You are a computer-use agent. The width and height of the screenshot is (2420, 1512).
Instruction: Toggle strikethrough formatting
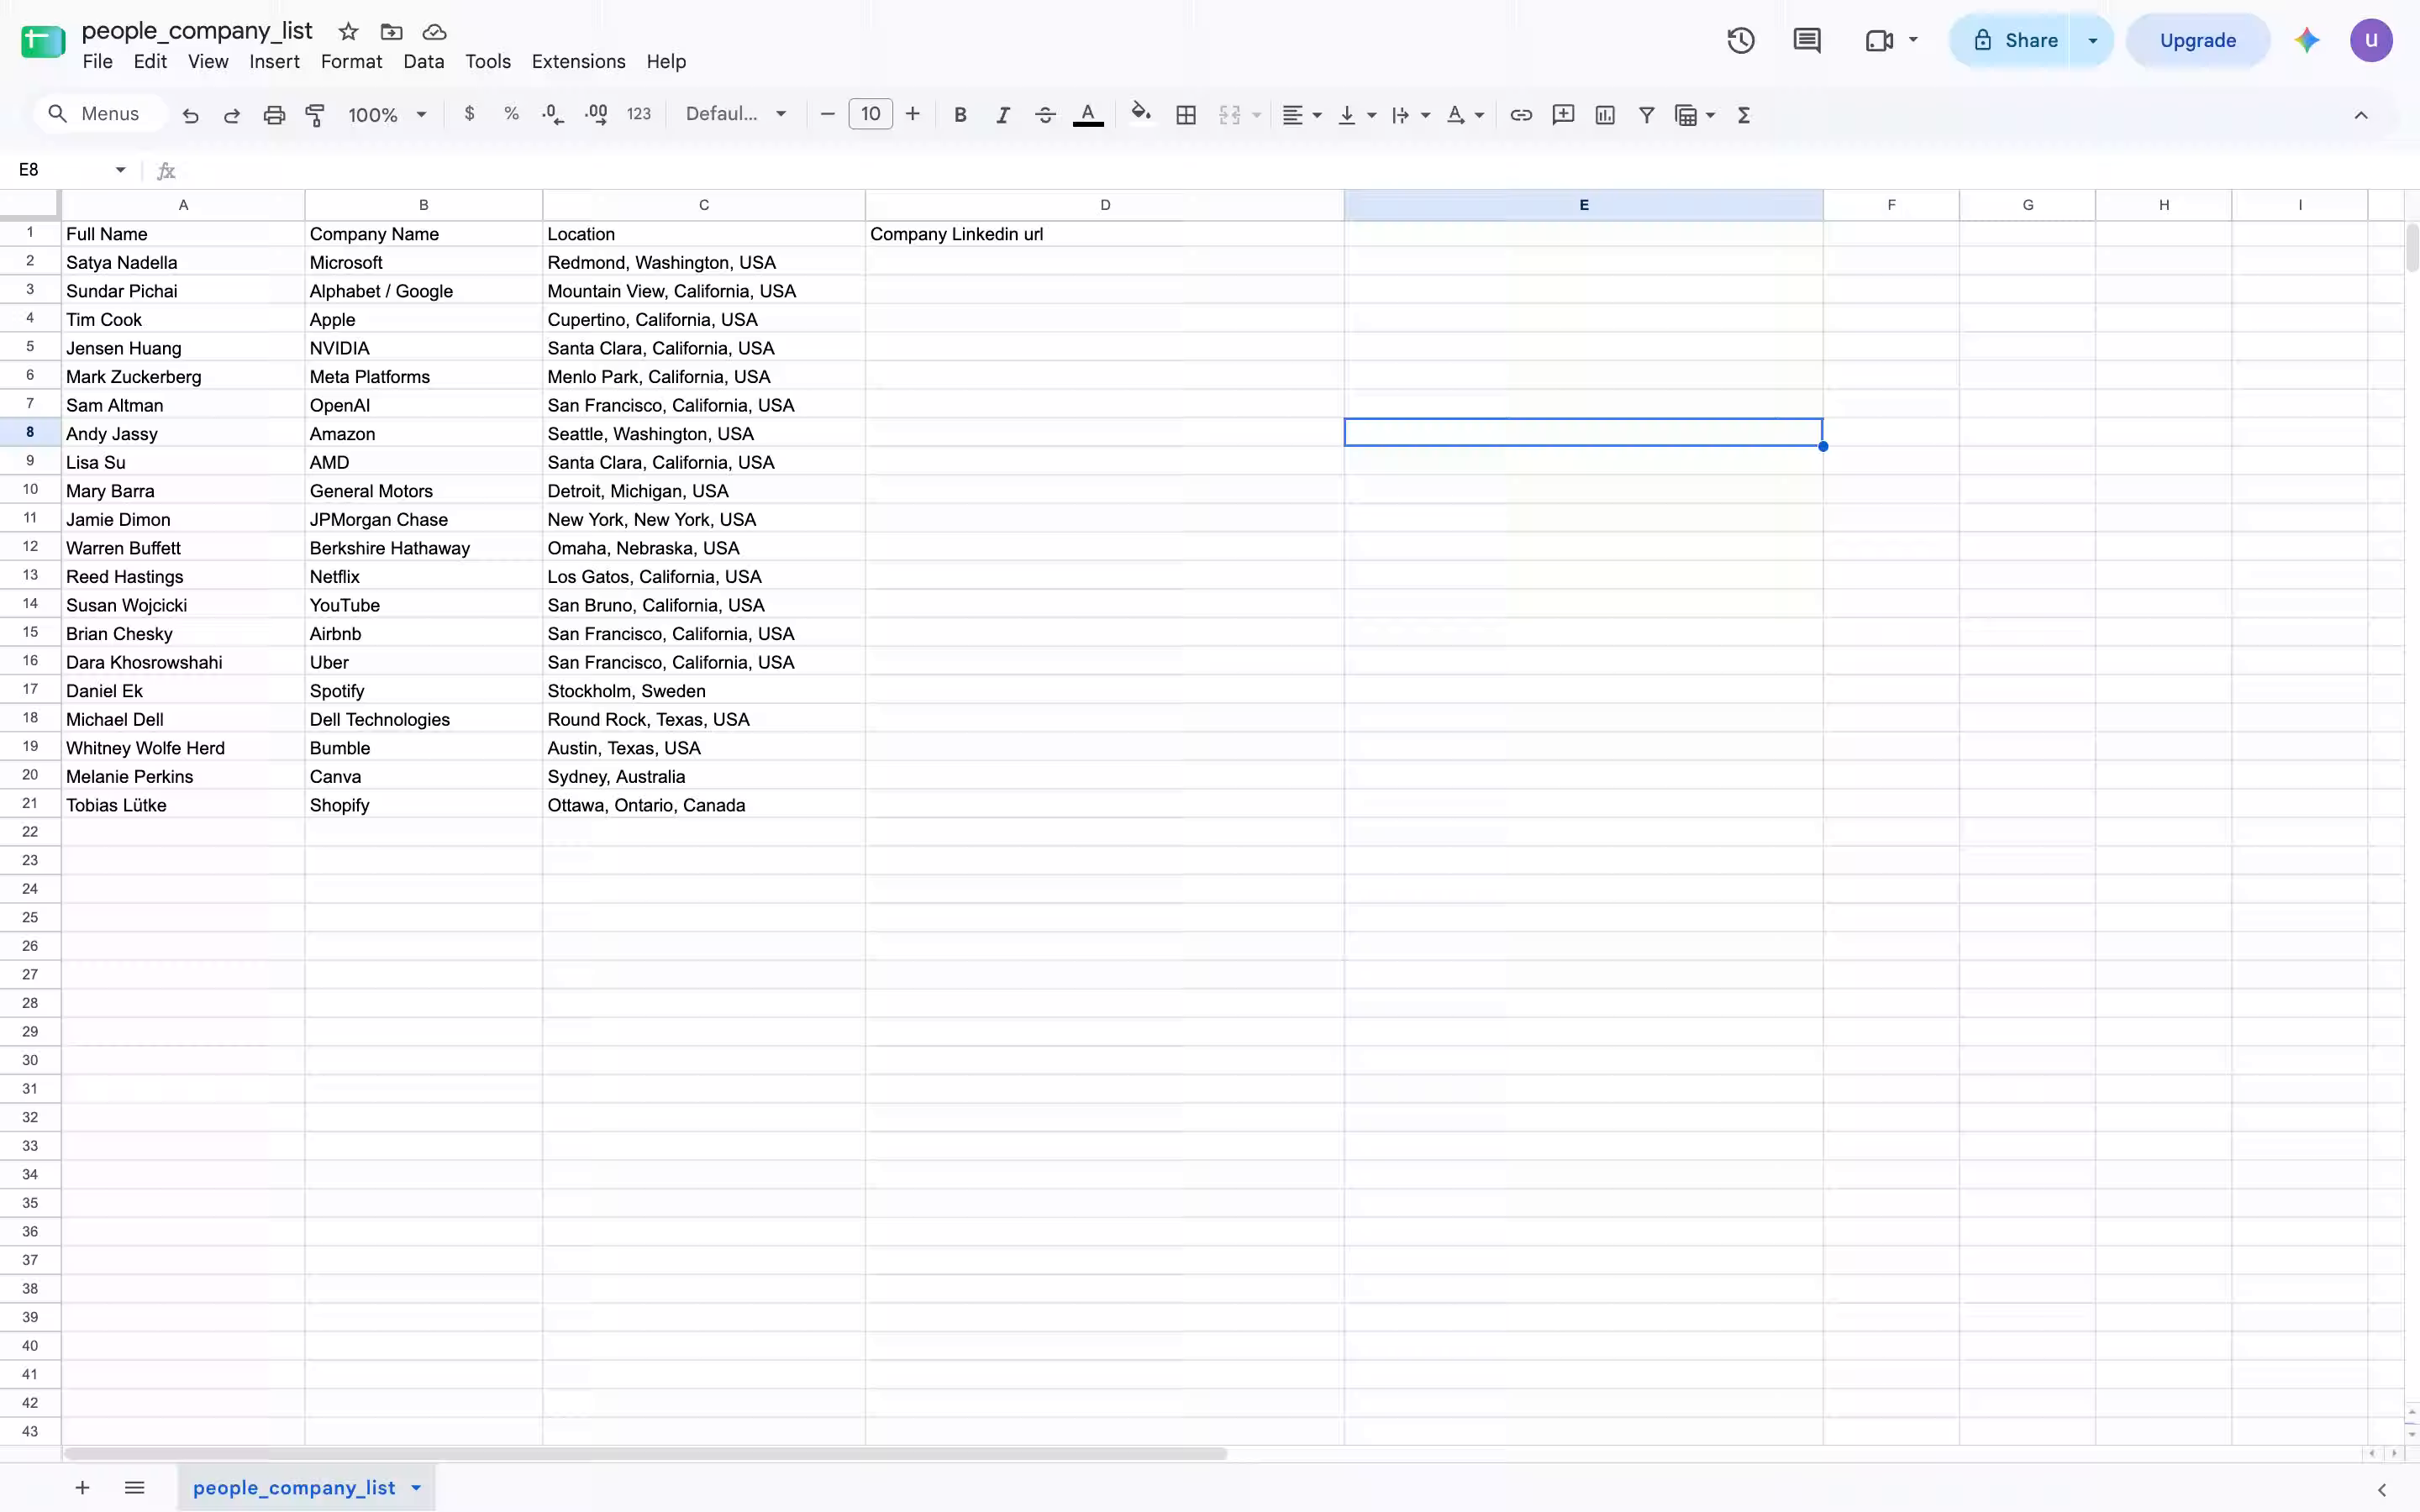click(1045, 115)
